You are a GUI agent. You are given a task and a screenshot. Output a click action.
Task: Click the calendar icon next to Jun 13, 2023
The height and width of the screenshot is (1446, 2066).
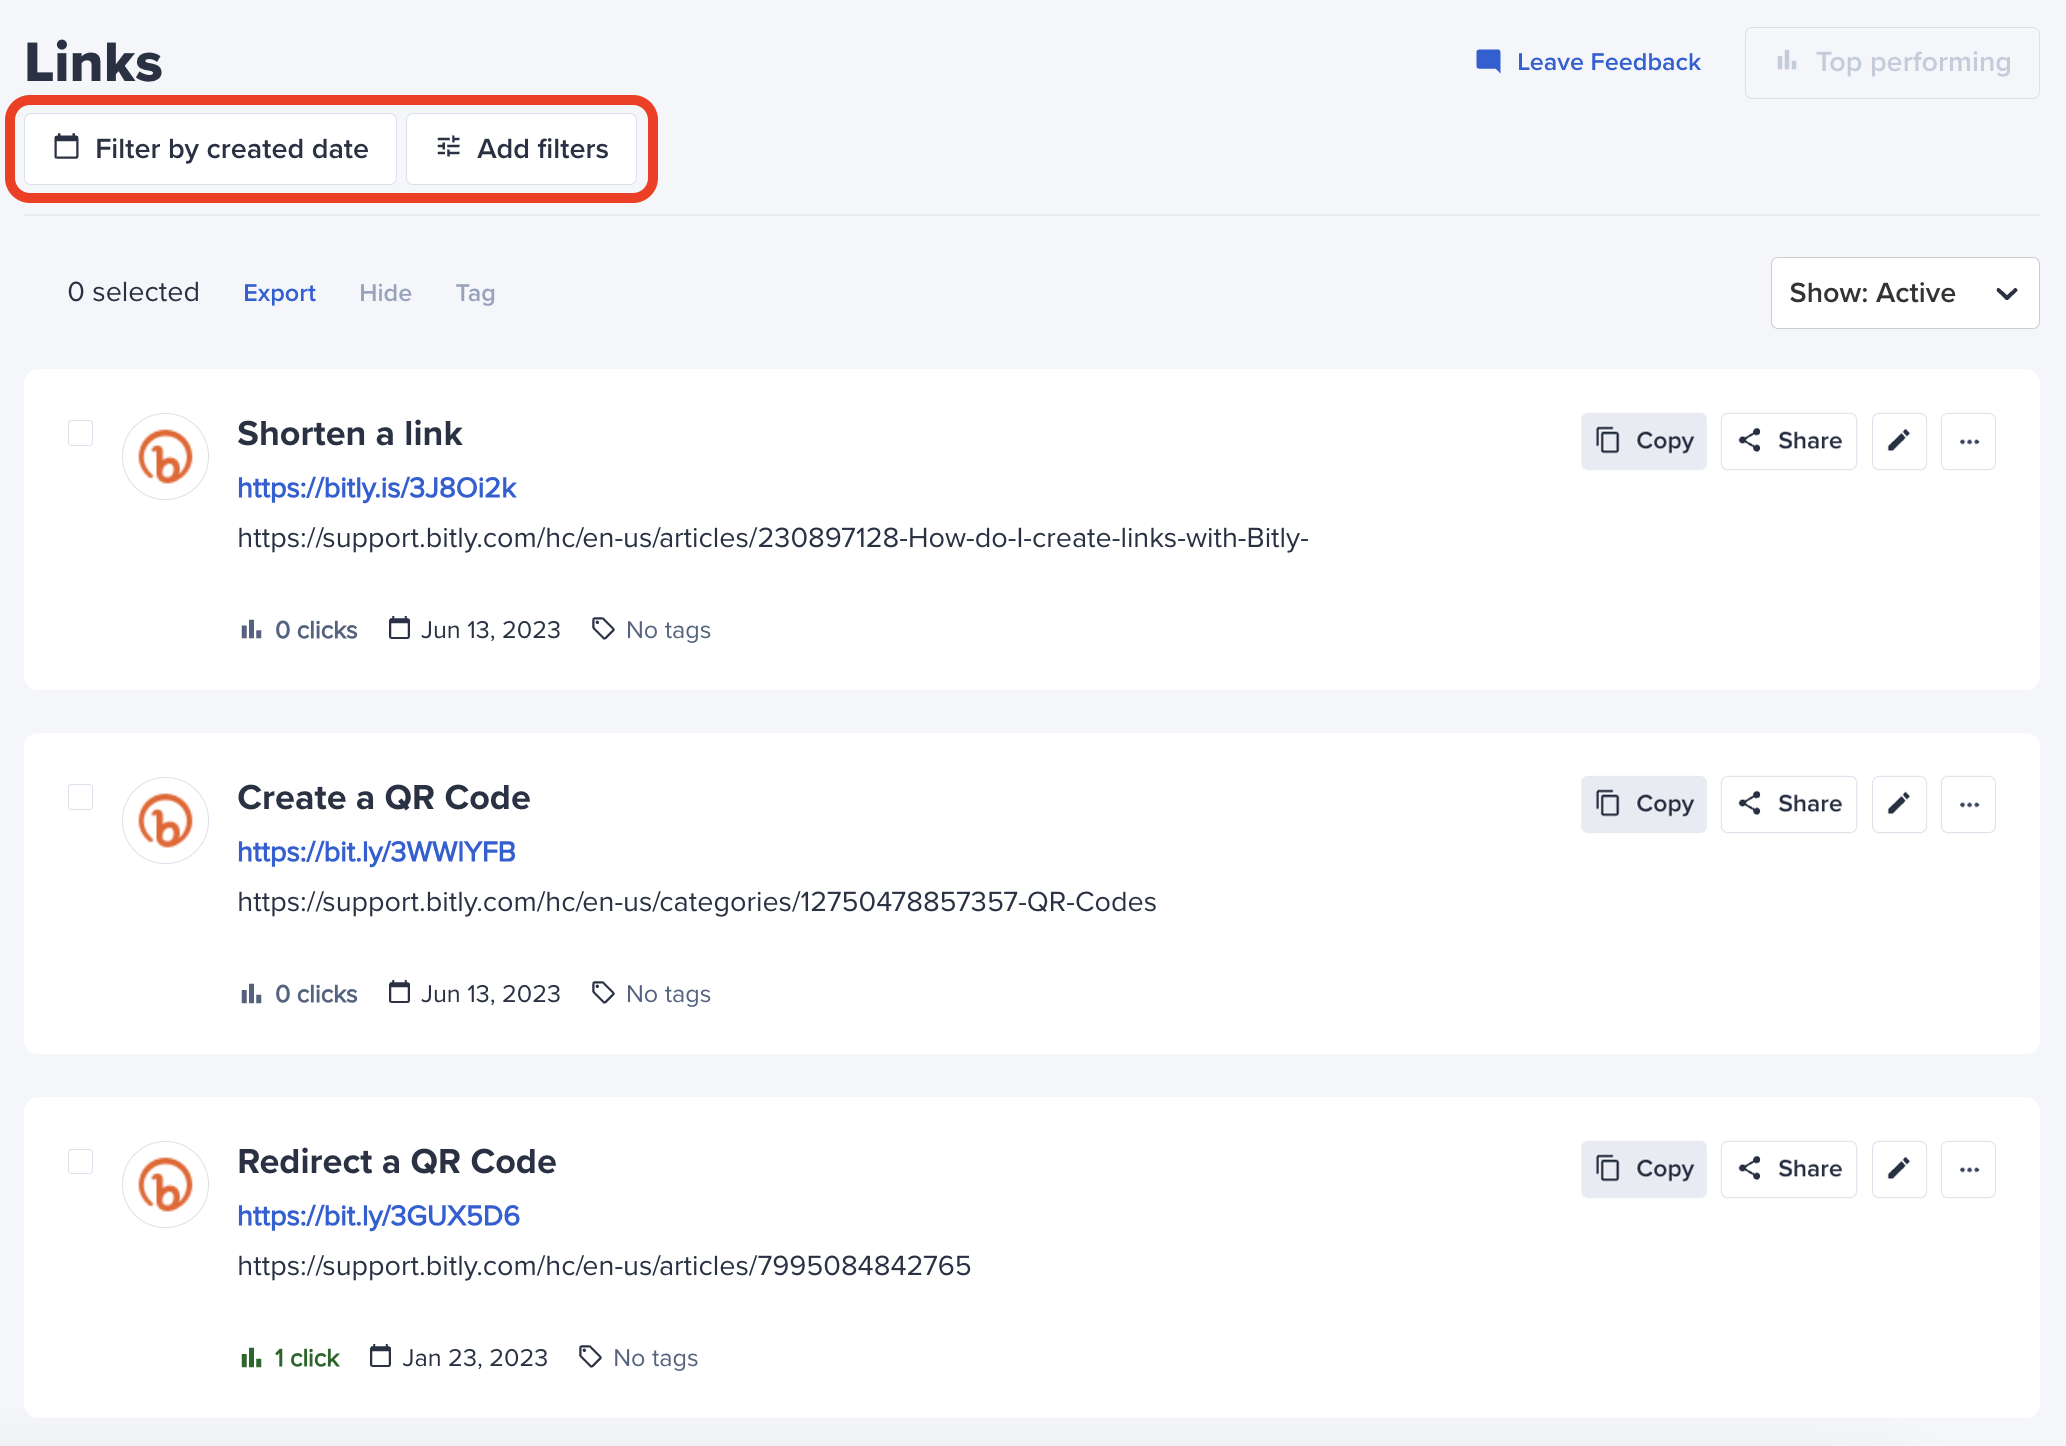pos(398,628)
